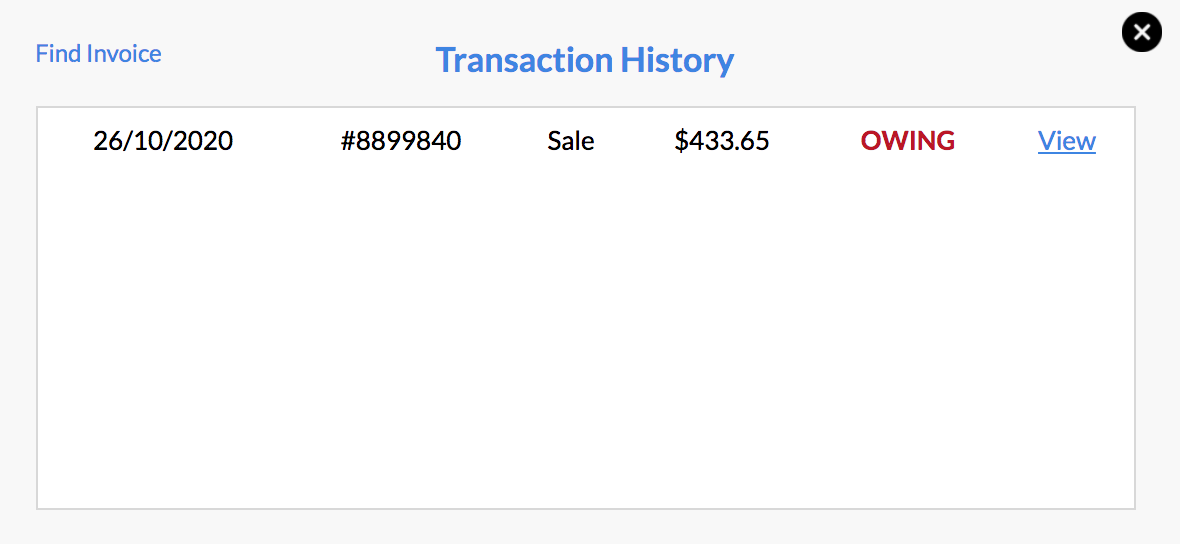Click the $433.65 amount
This screenshot has width=1180, height=544.
coord(722,141)
